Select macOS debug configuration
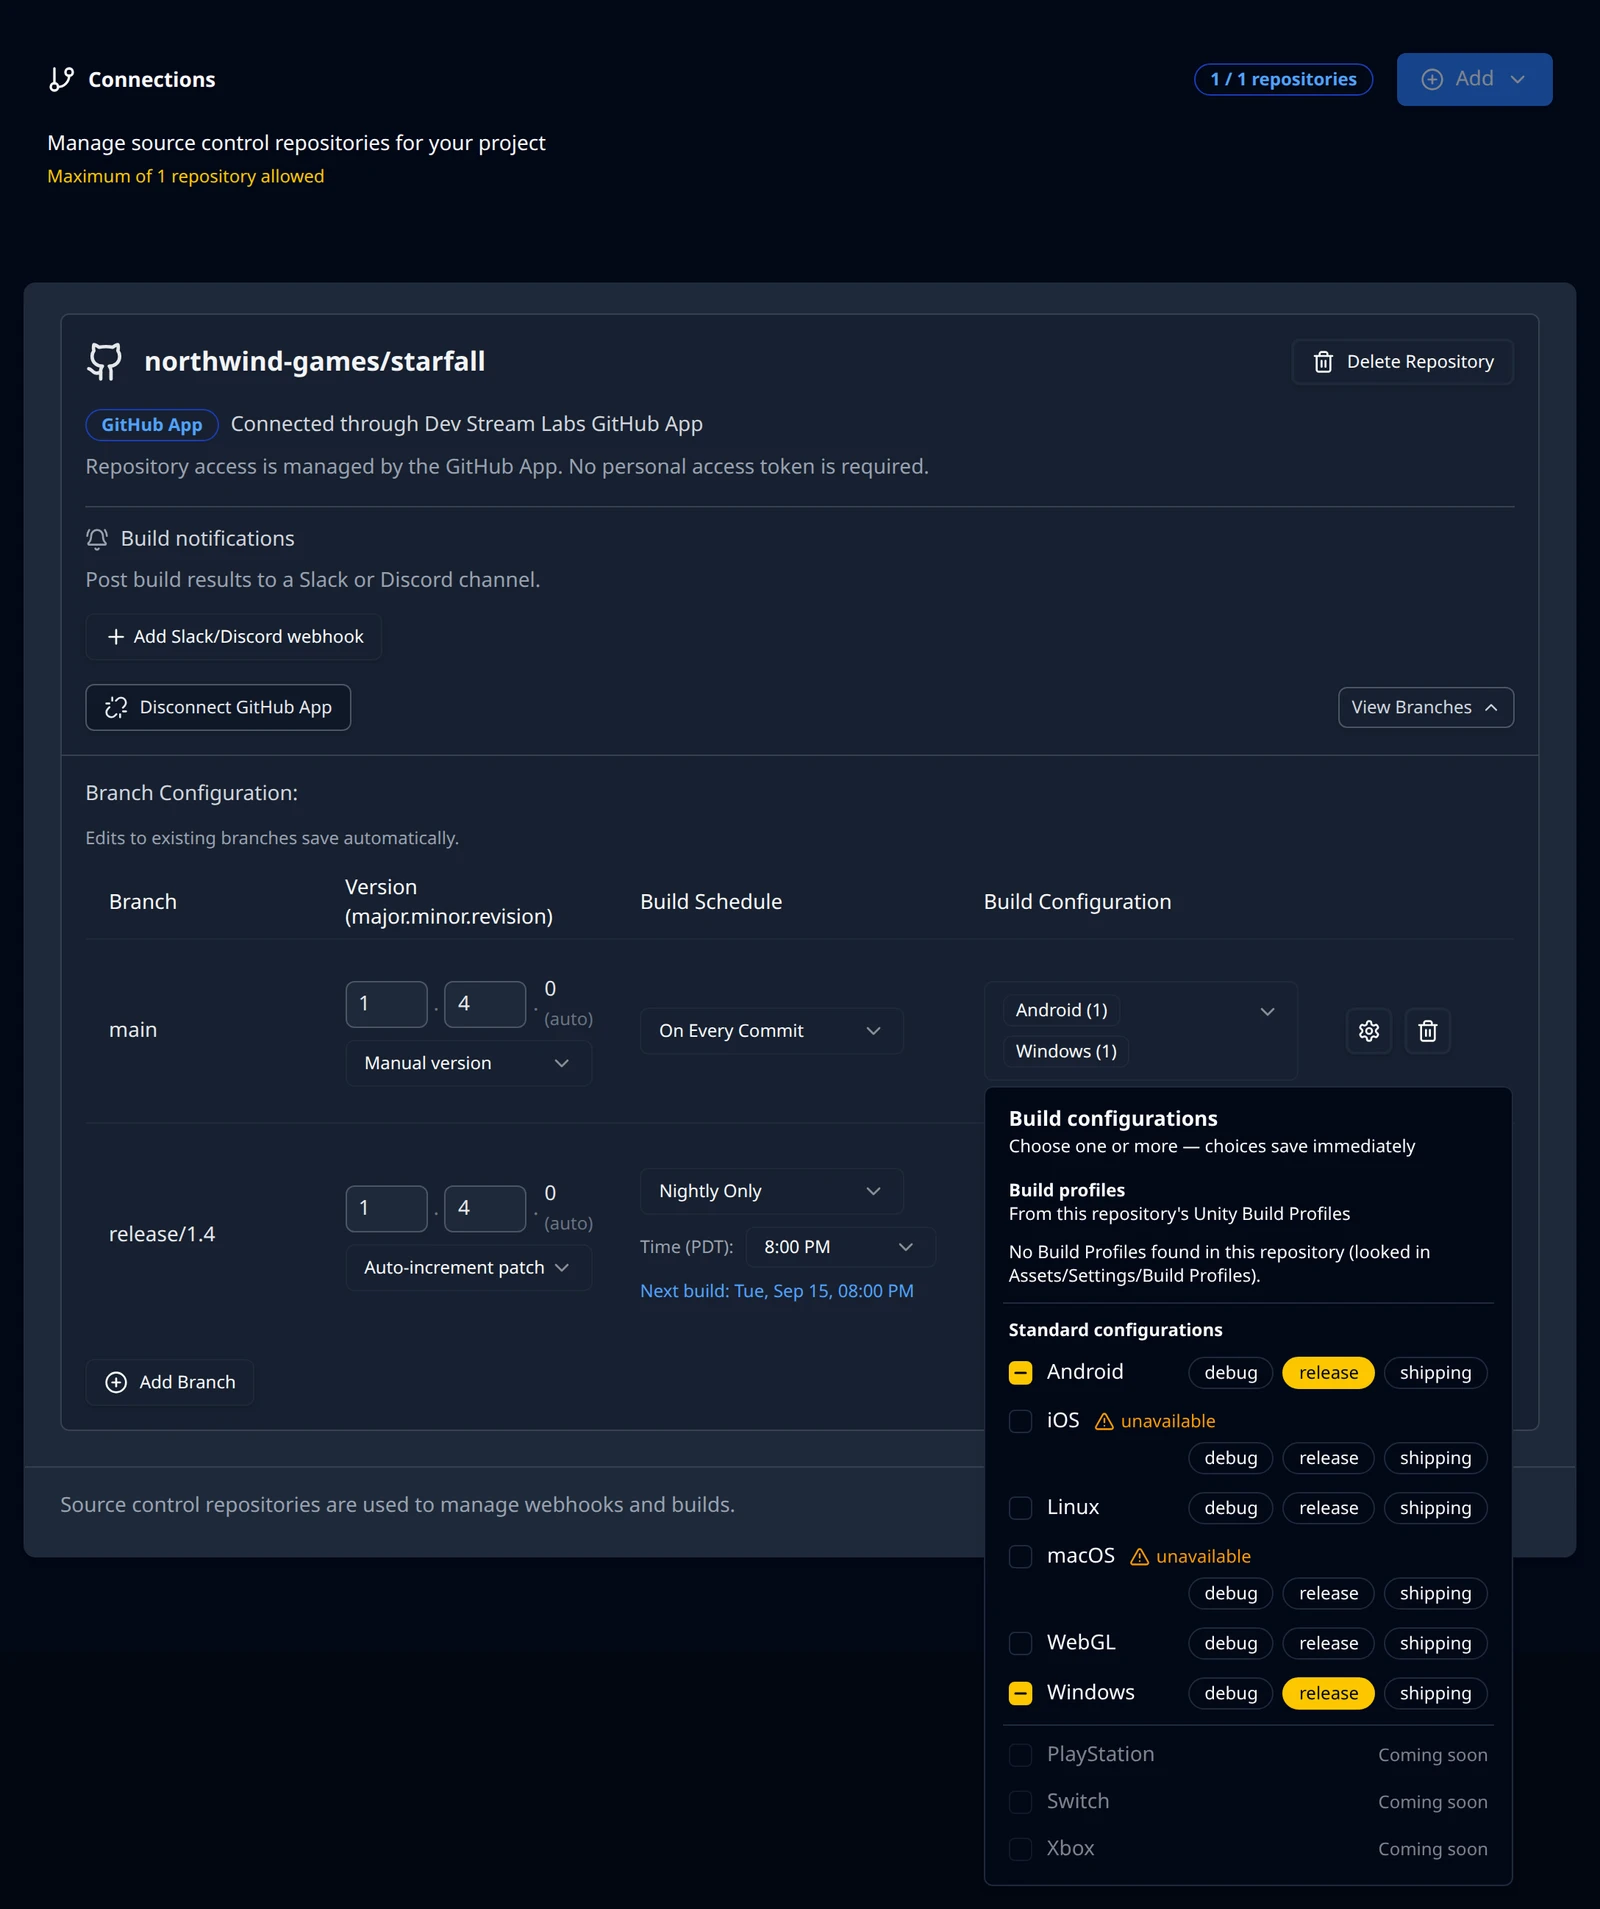 [x=1230, y=1593]
